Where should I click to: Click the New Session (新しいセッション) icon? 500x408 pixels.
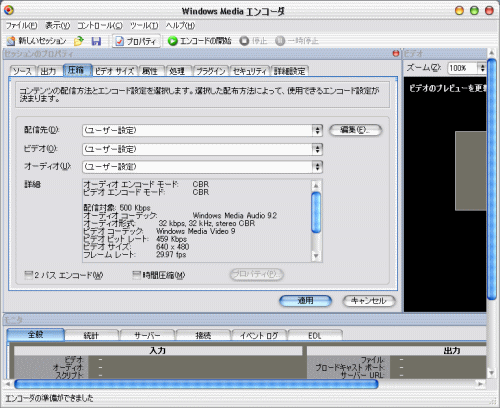pyautogui.click(x=11, y=41)
